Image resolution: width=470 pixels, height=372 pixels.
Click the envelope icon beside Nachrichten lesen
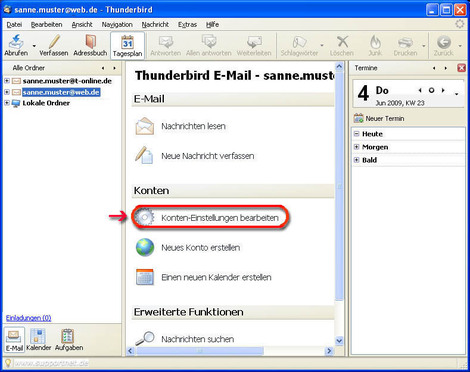click(145, 126)
